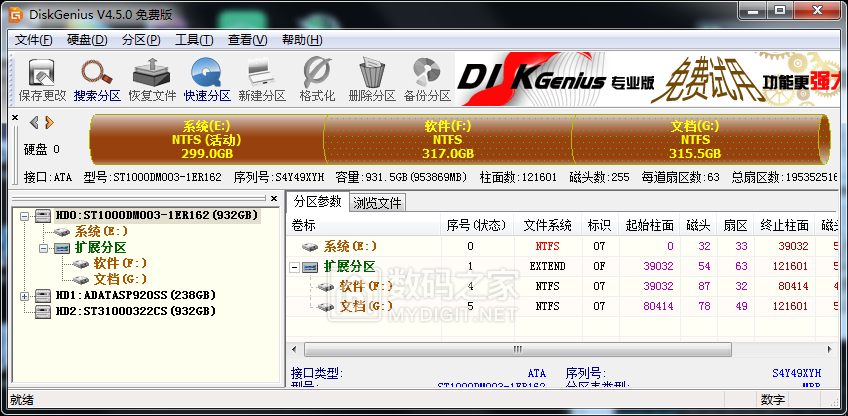Open the 工具(T) menu

[194, 40]
